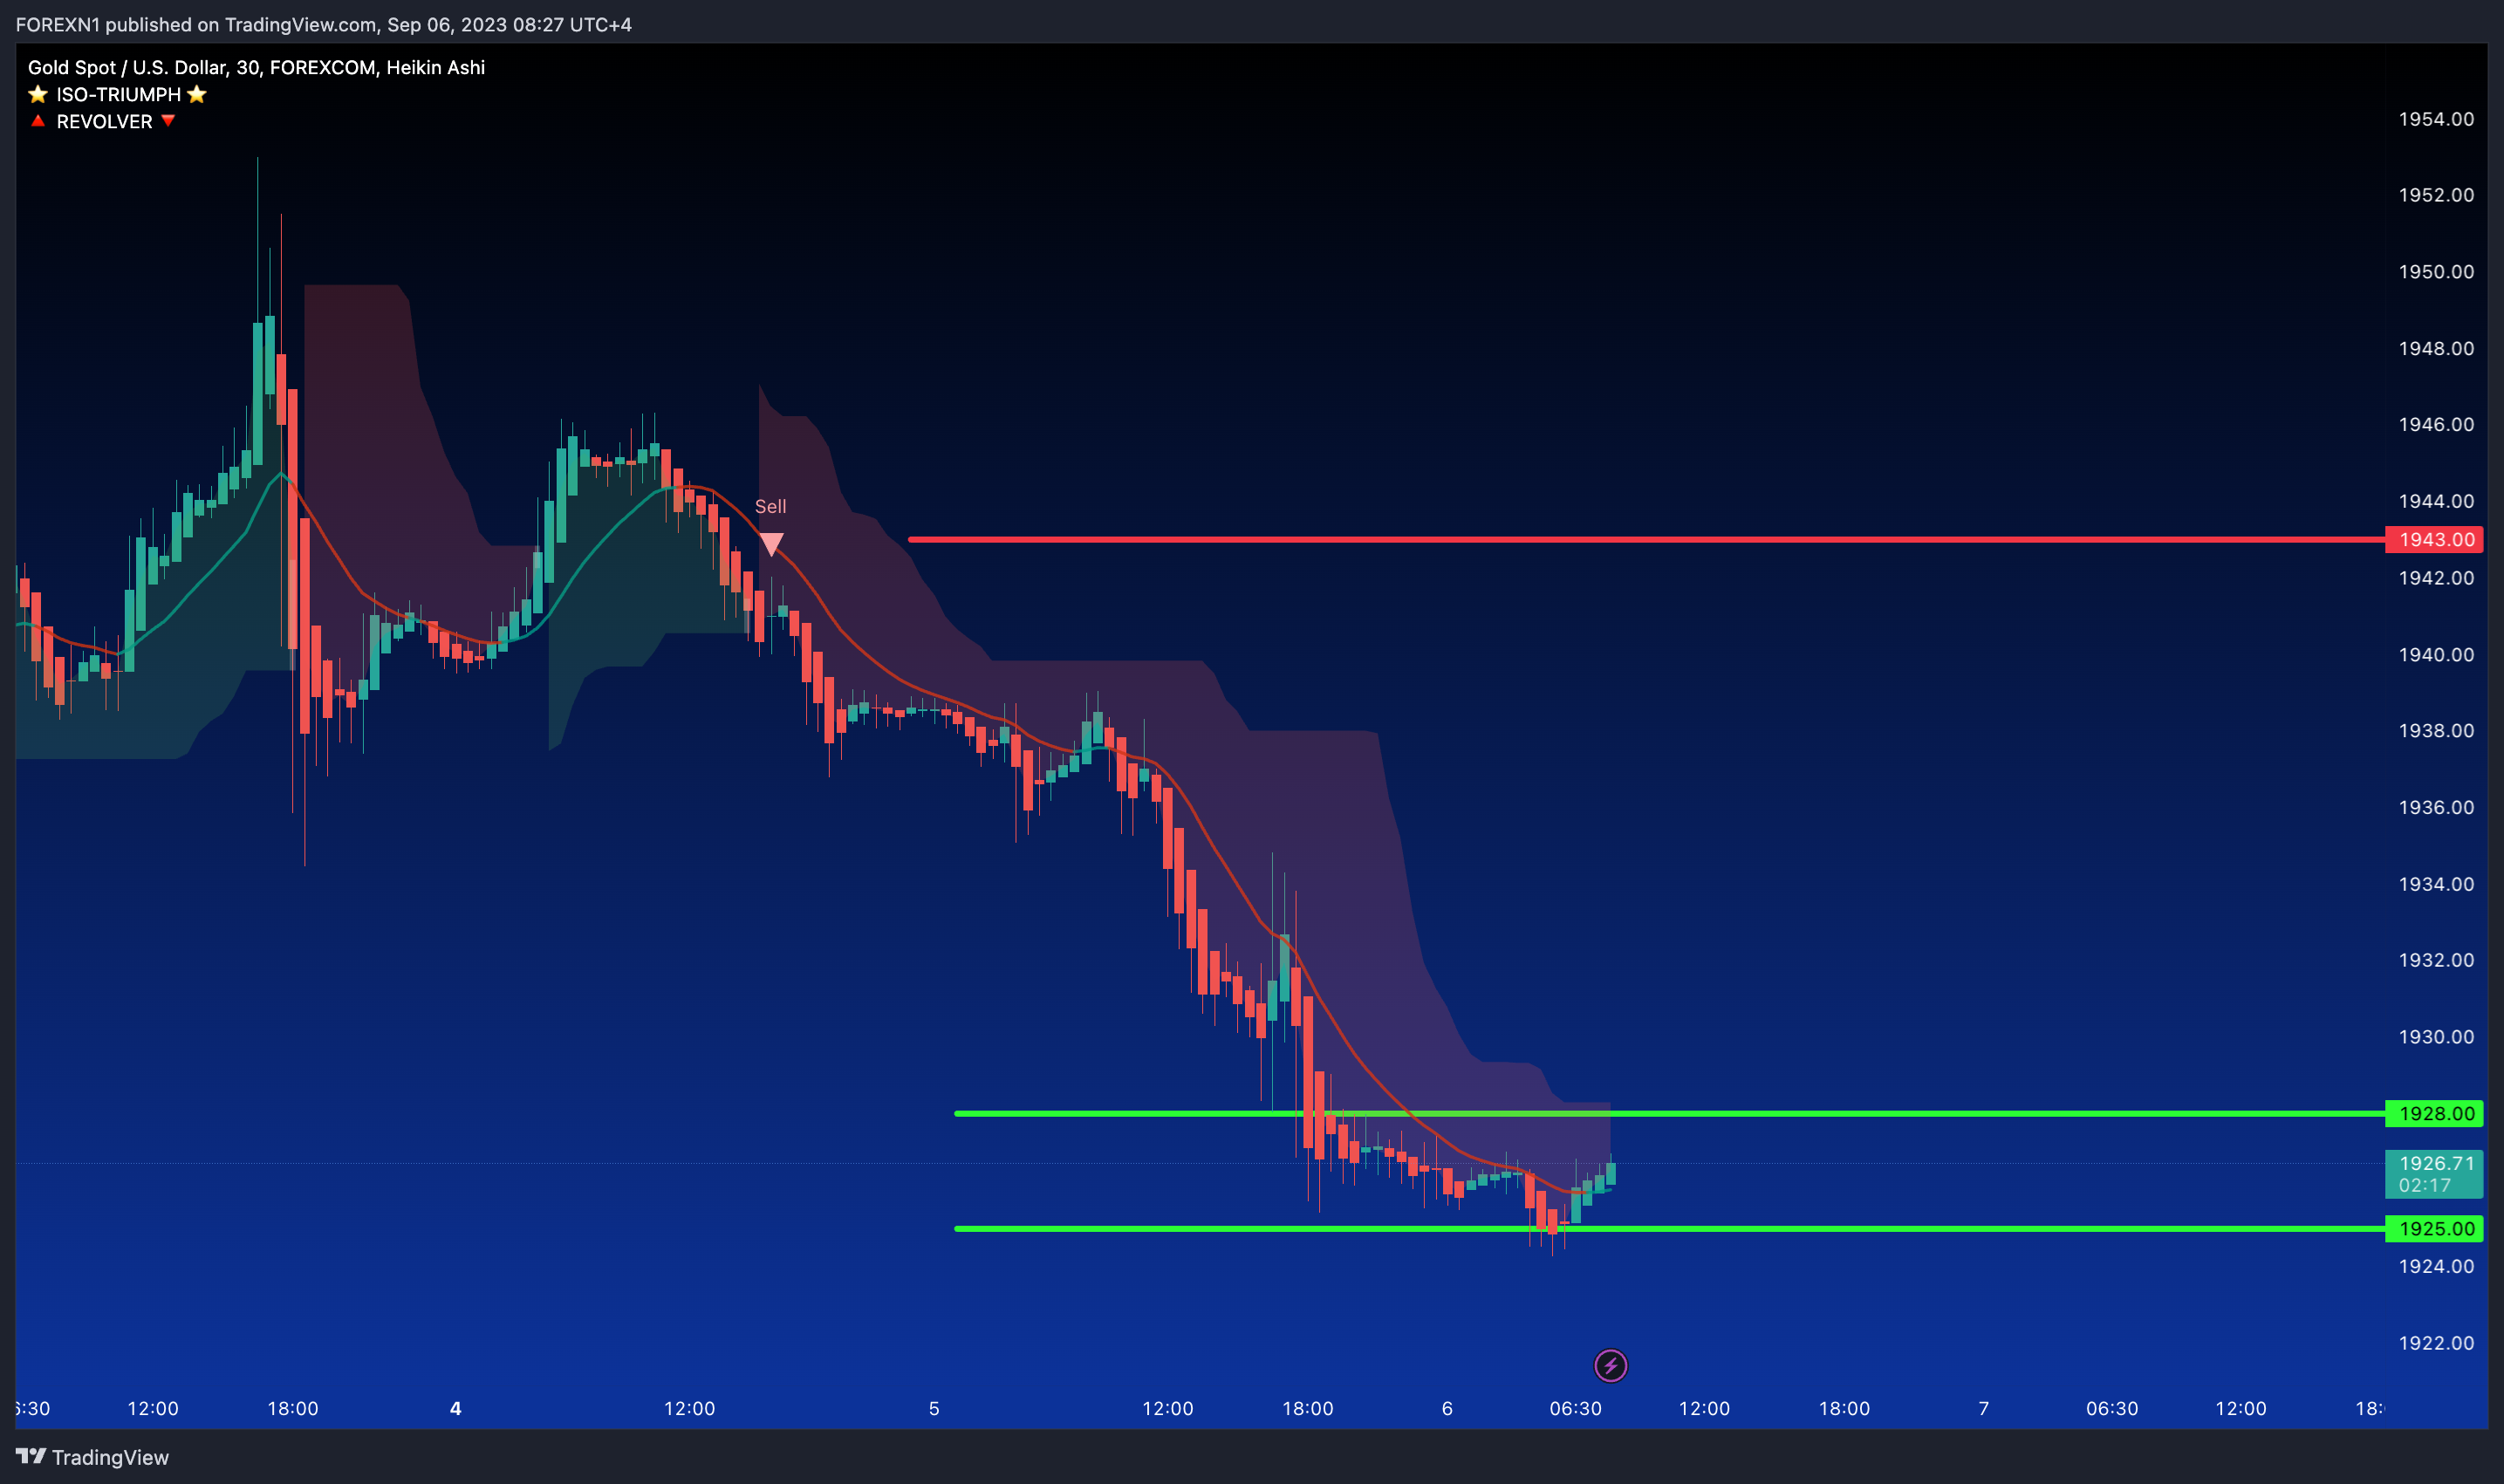Click the date 6 on time axis
This screenshot has width=2504, height=1484.
coord(1447,1408)
